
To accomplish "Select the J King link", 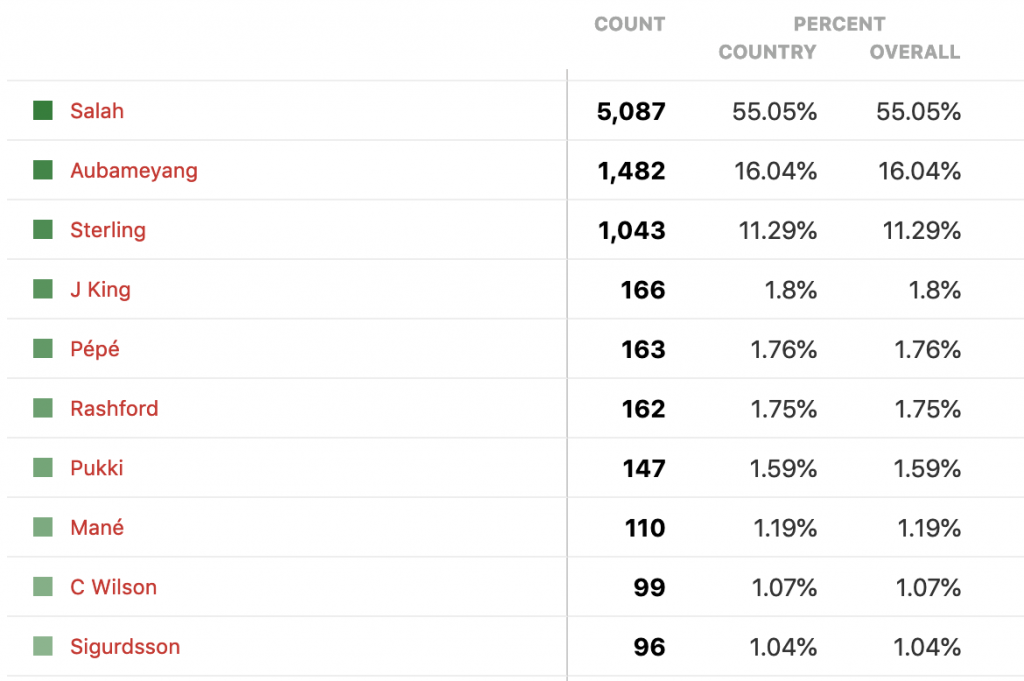I will point(101,289).
